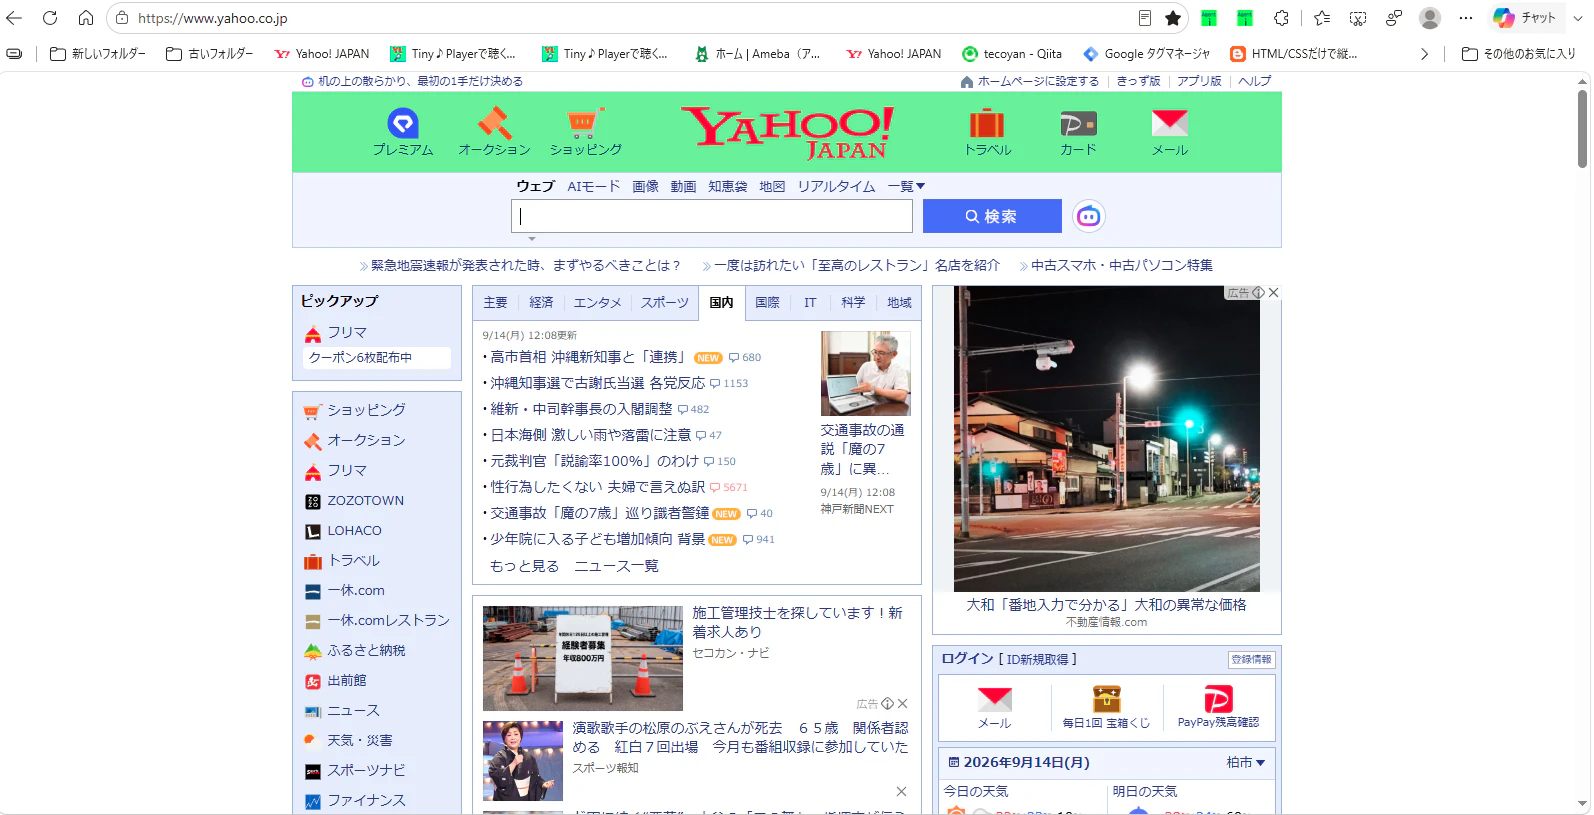Screen dimensions: 1594x815
Task: Show more bookmarks bar chevron
Action: pyautogui.click(x=1424, y=54)
